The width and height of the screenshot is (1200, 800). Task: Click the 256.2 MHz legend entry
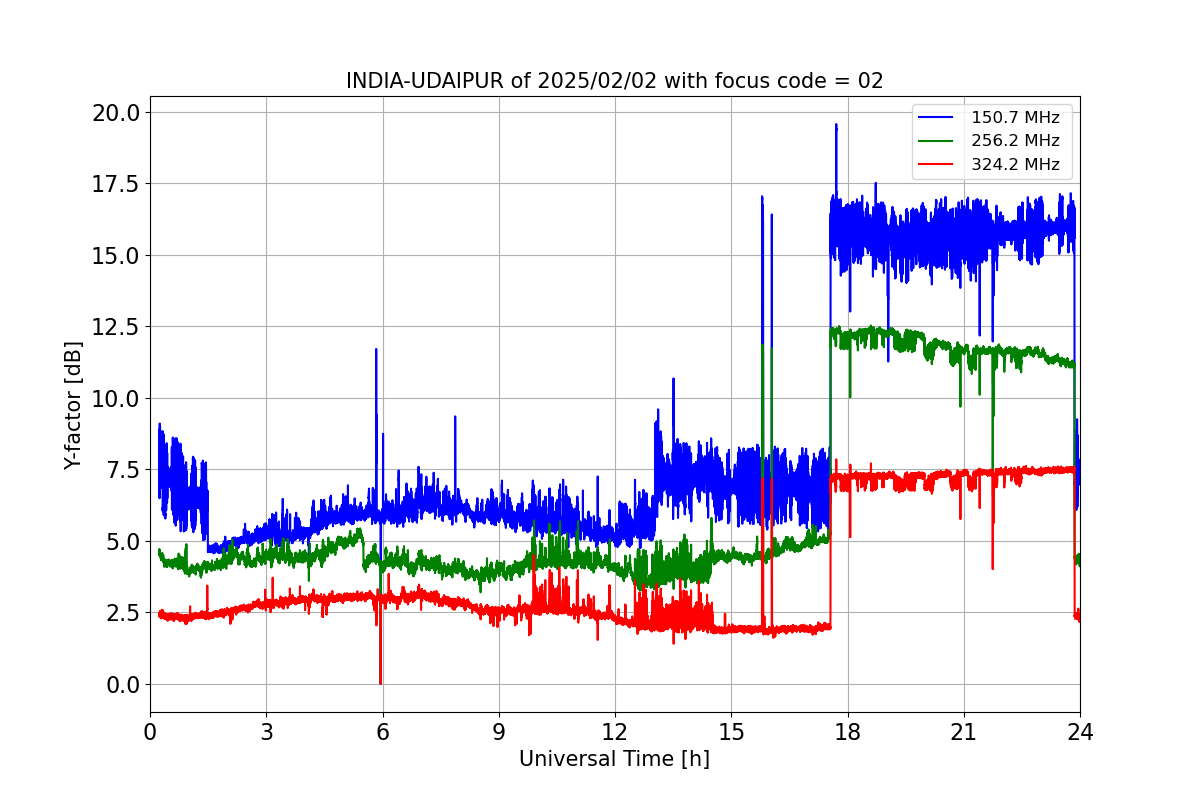click(1015, 141)
